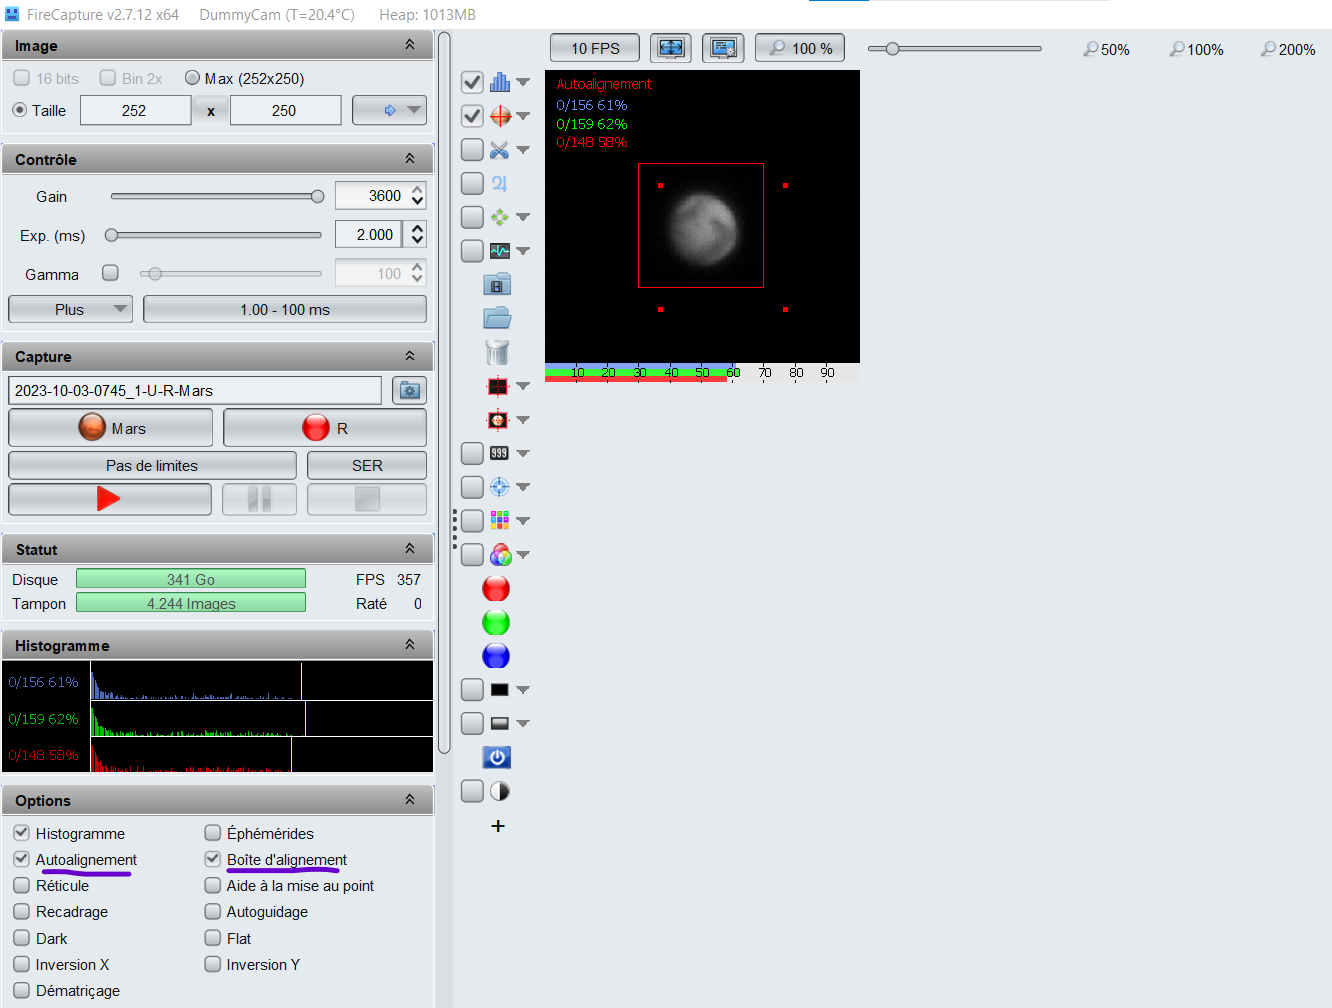Click the Pas de limites button
This screenshot has height=1008, width=1332.
point(152,465)
